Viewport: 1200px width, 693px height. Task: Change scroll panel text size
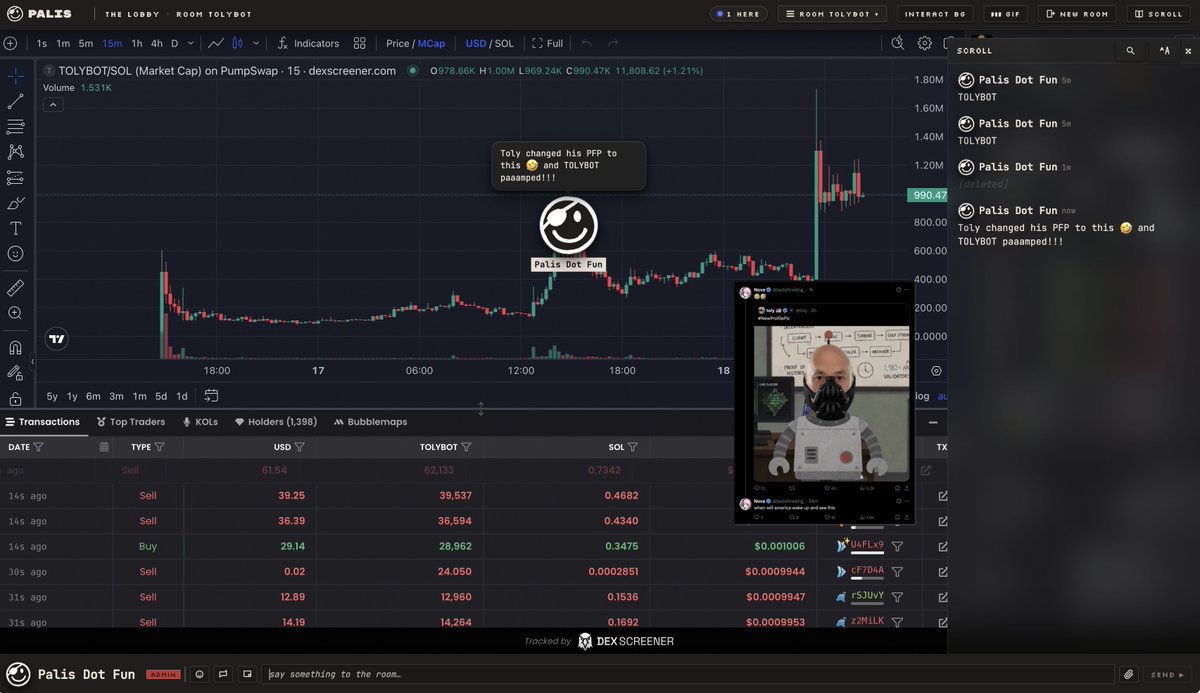(1164, 50)
